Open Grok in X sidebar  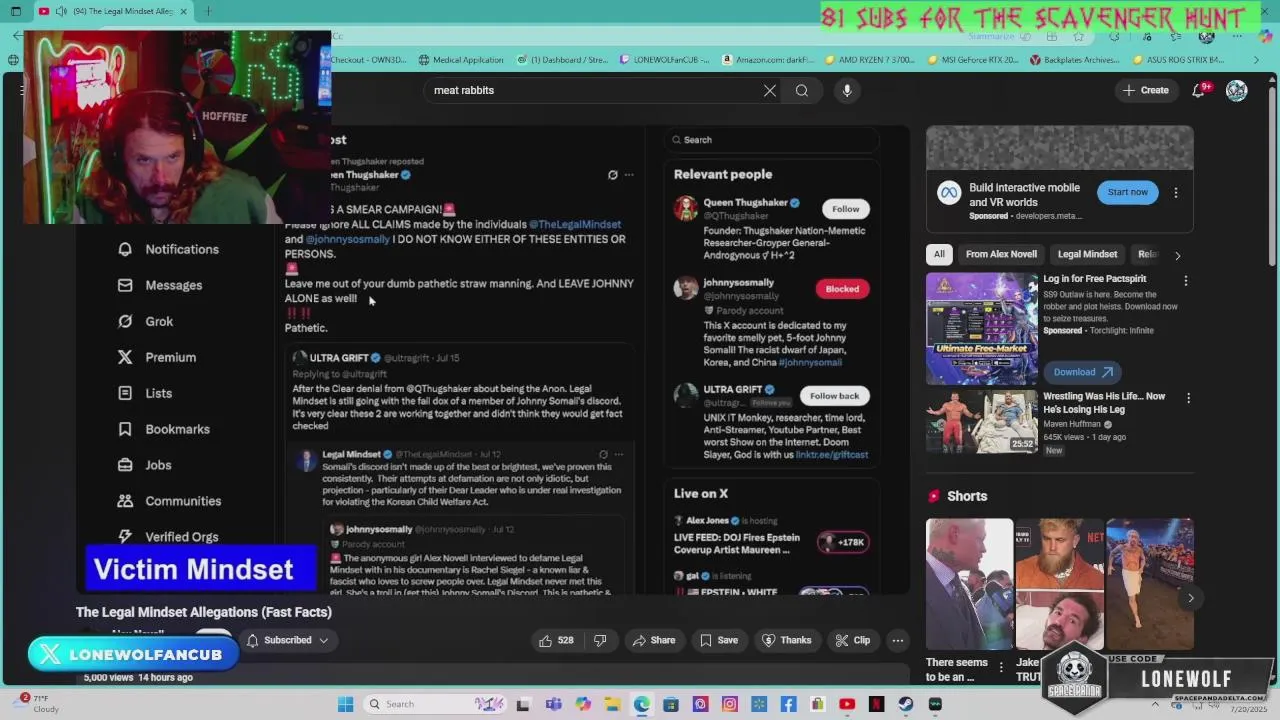pos(145,321)
